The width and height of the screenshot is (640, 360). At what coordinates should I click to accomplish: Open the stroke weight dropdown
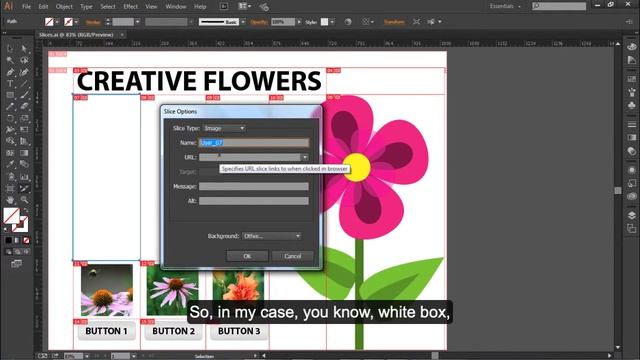coord(138,22)
